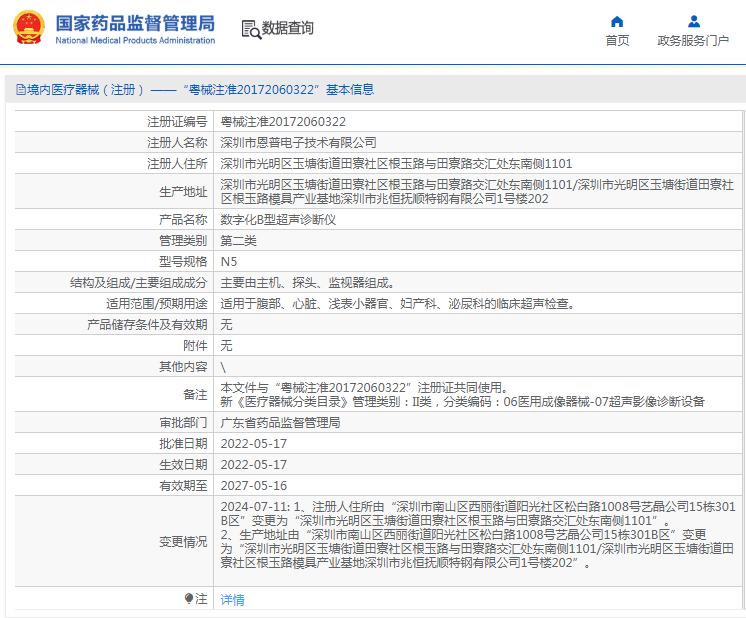Click the 注册人名称 label
Image resolution: width=746 pixels, height=618 pixels.
pyautogui.click(x=177, y=143)
